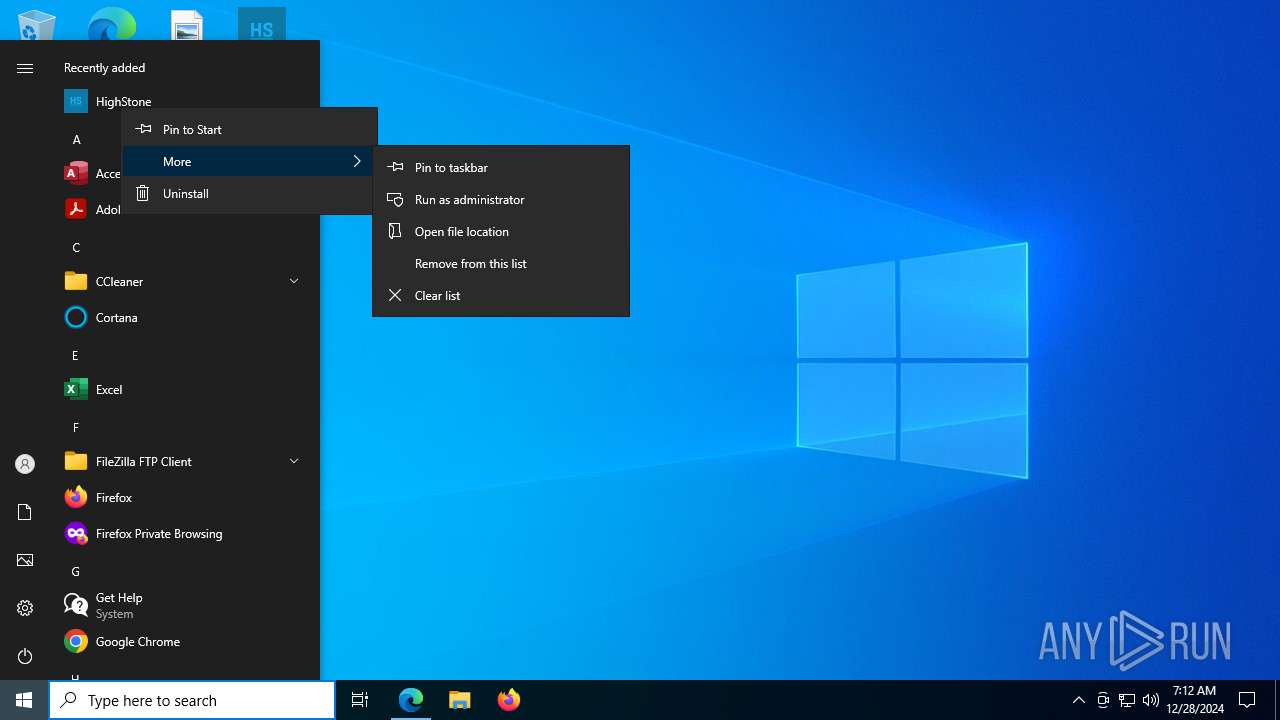Screen dimensions: 1280x720
Task: Click the Recently added heading
Action: point(104,68)
